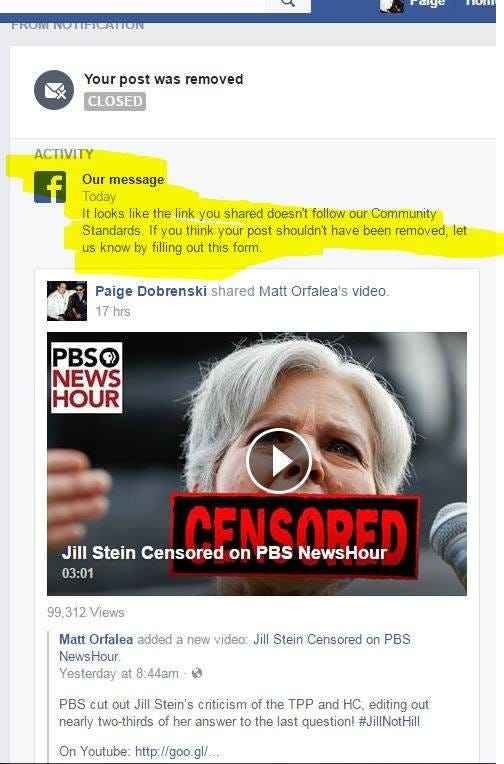Screen dimensions: 504x764
Task: Play the Jill Stein Censored video
Action: [278, 461]
